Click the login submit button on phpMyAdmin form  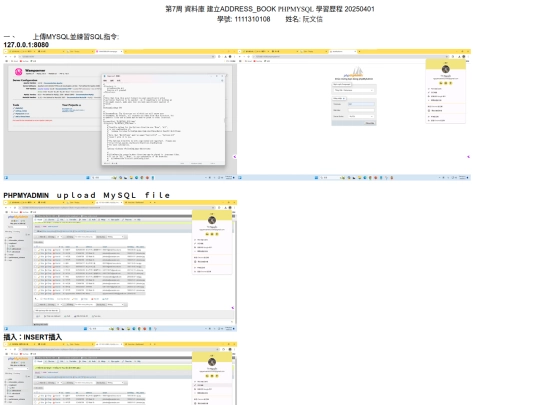point(370,123)
